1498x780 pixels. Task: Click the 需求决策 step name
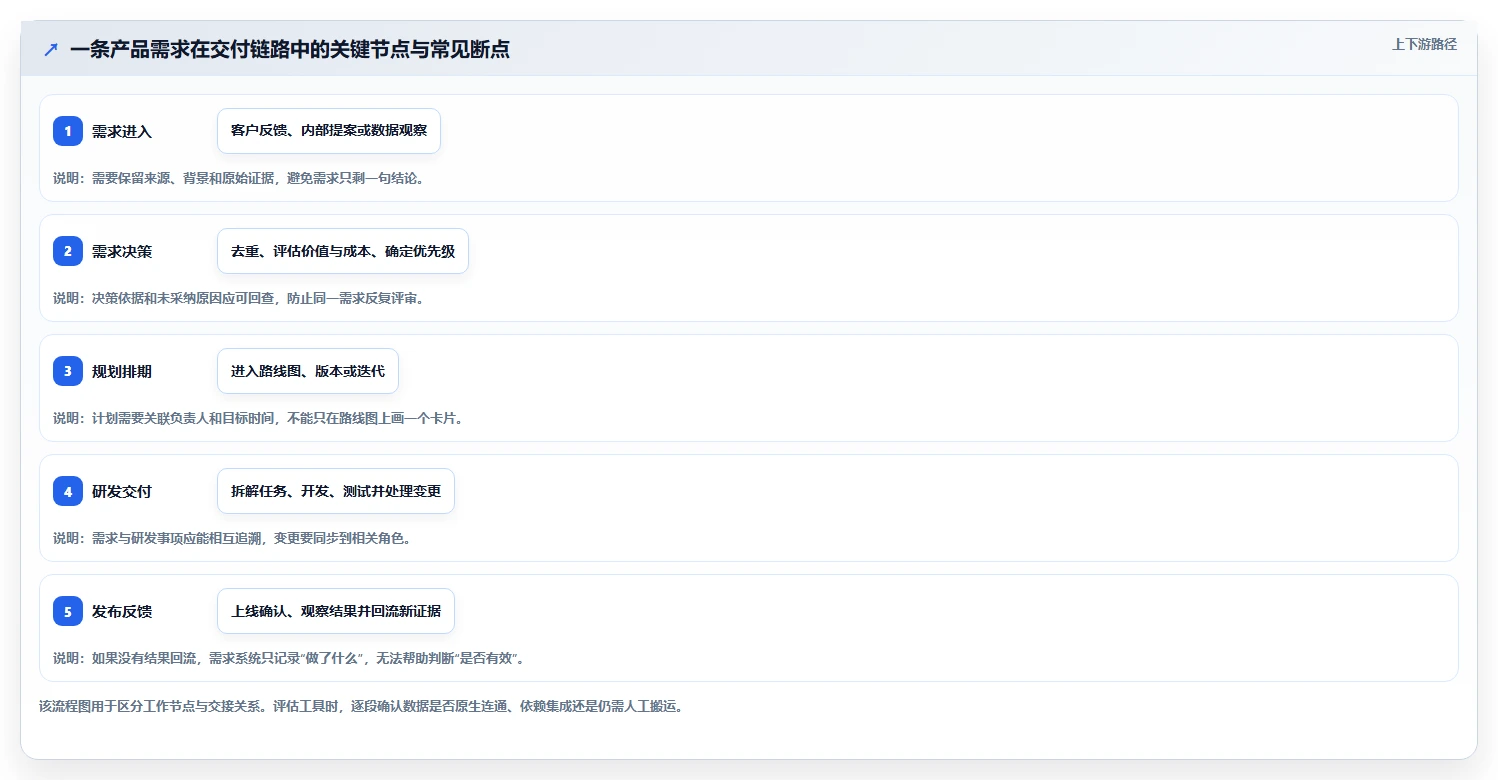pyautogui.click(x=122, y=251)
